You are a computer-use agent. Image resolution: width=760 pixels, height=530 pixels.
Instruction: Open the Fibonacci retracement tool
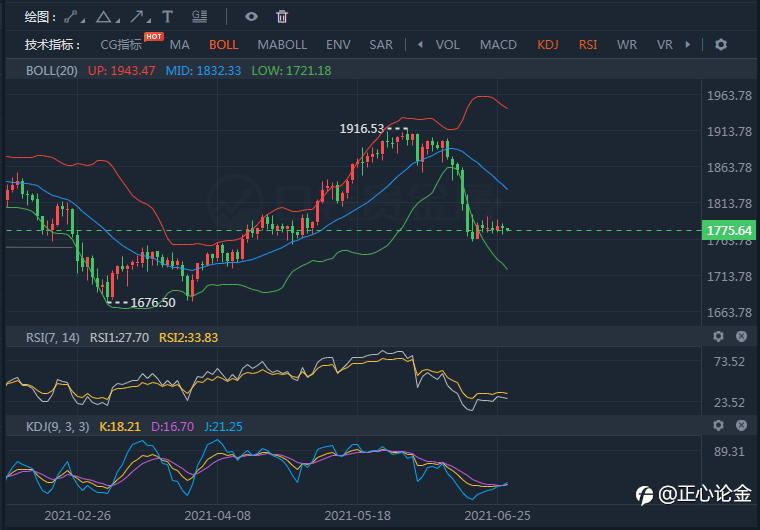pyautogui.click(x=200, y=16)
